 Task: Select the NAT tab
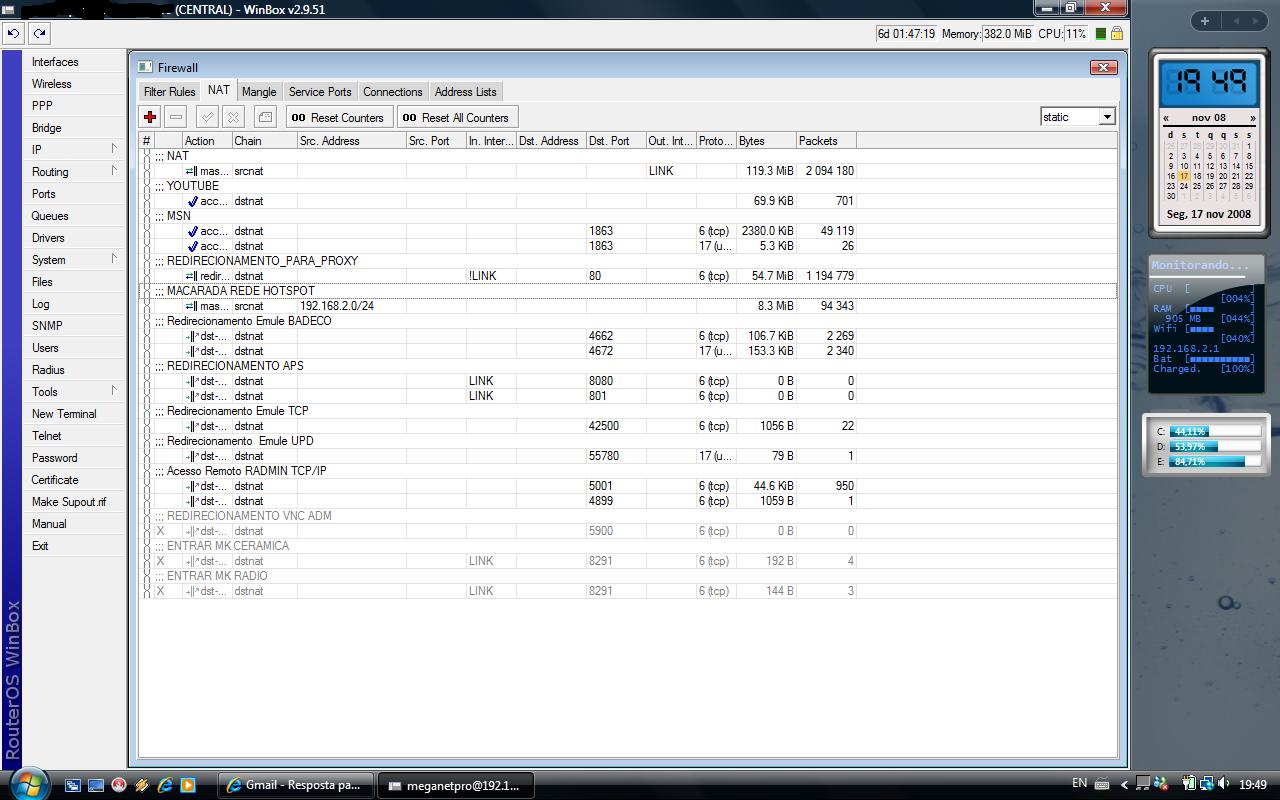pos(219,90)
